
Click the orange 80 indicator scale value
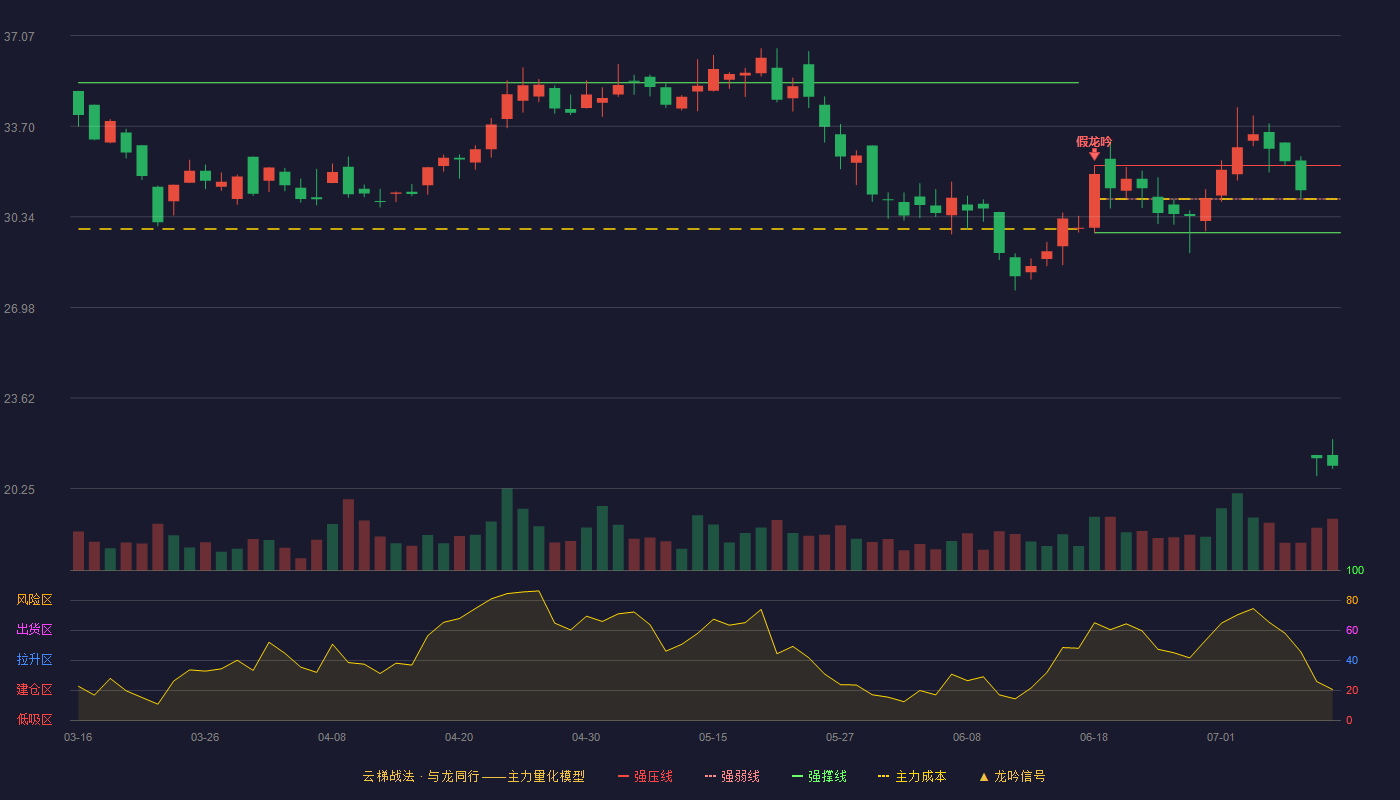tap(1352, 601)
